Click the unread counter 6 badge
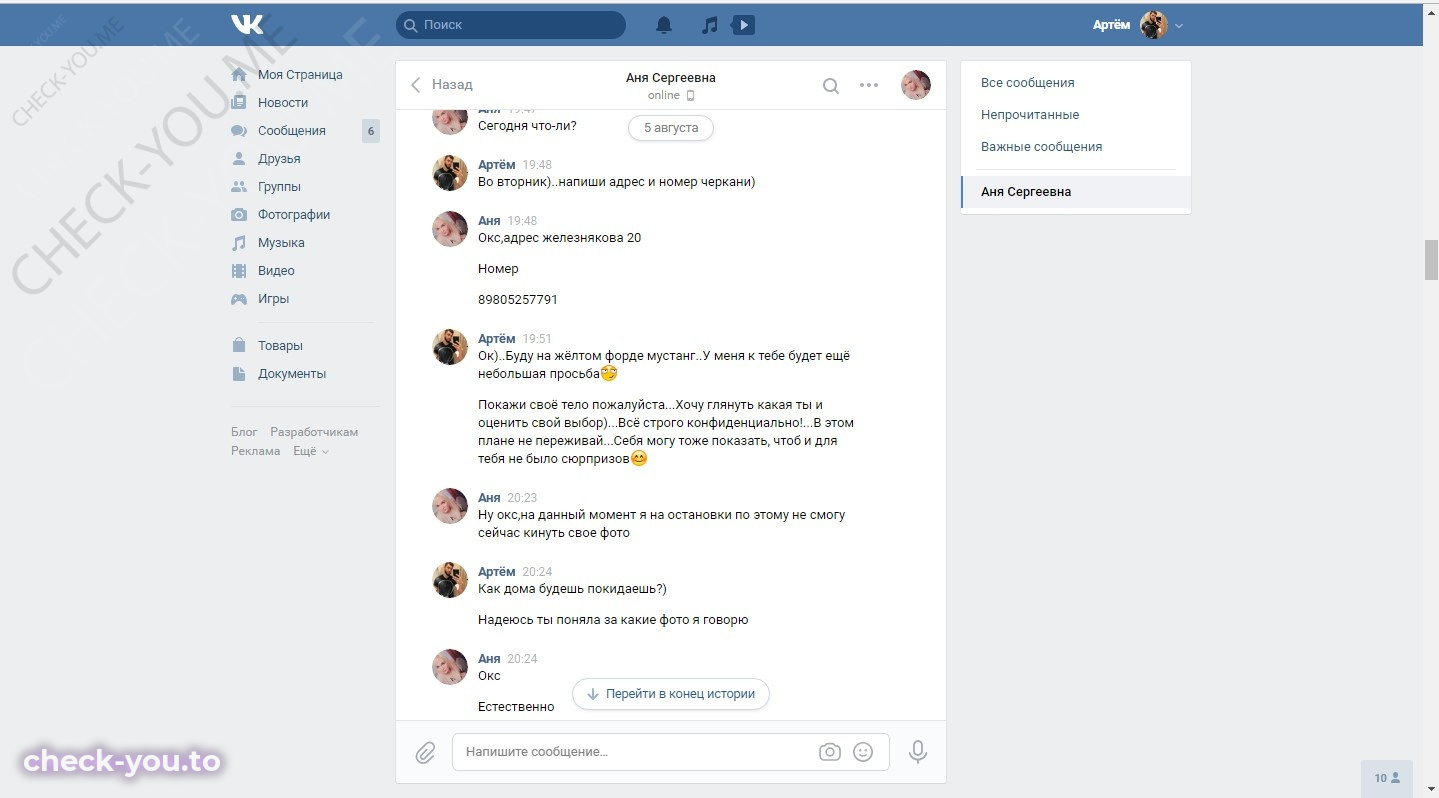This screenshot has height=798, width=1439. tap(371, 131)
